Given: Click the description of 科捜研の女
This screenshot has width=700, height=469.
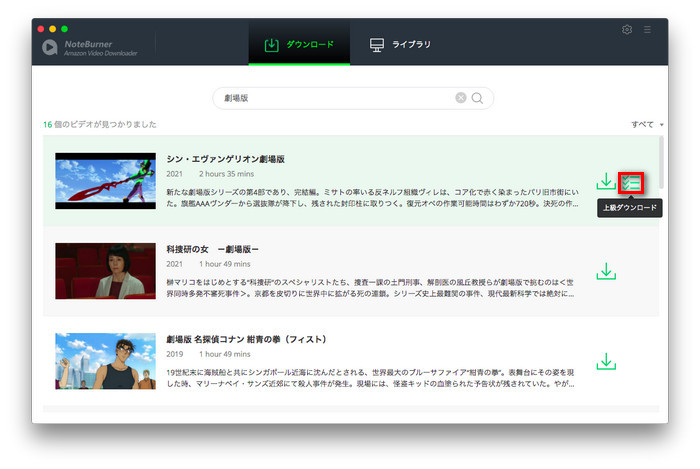Looking at the screenshot, I should 370,288.
